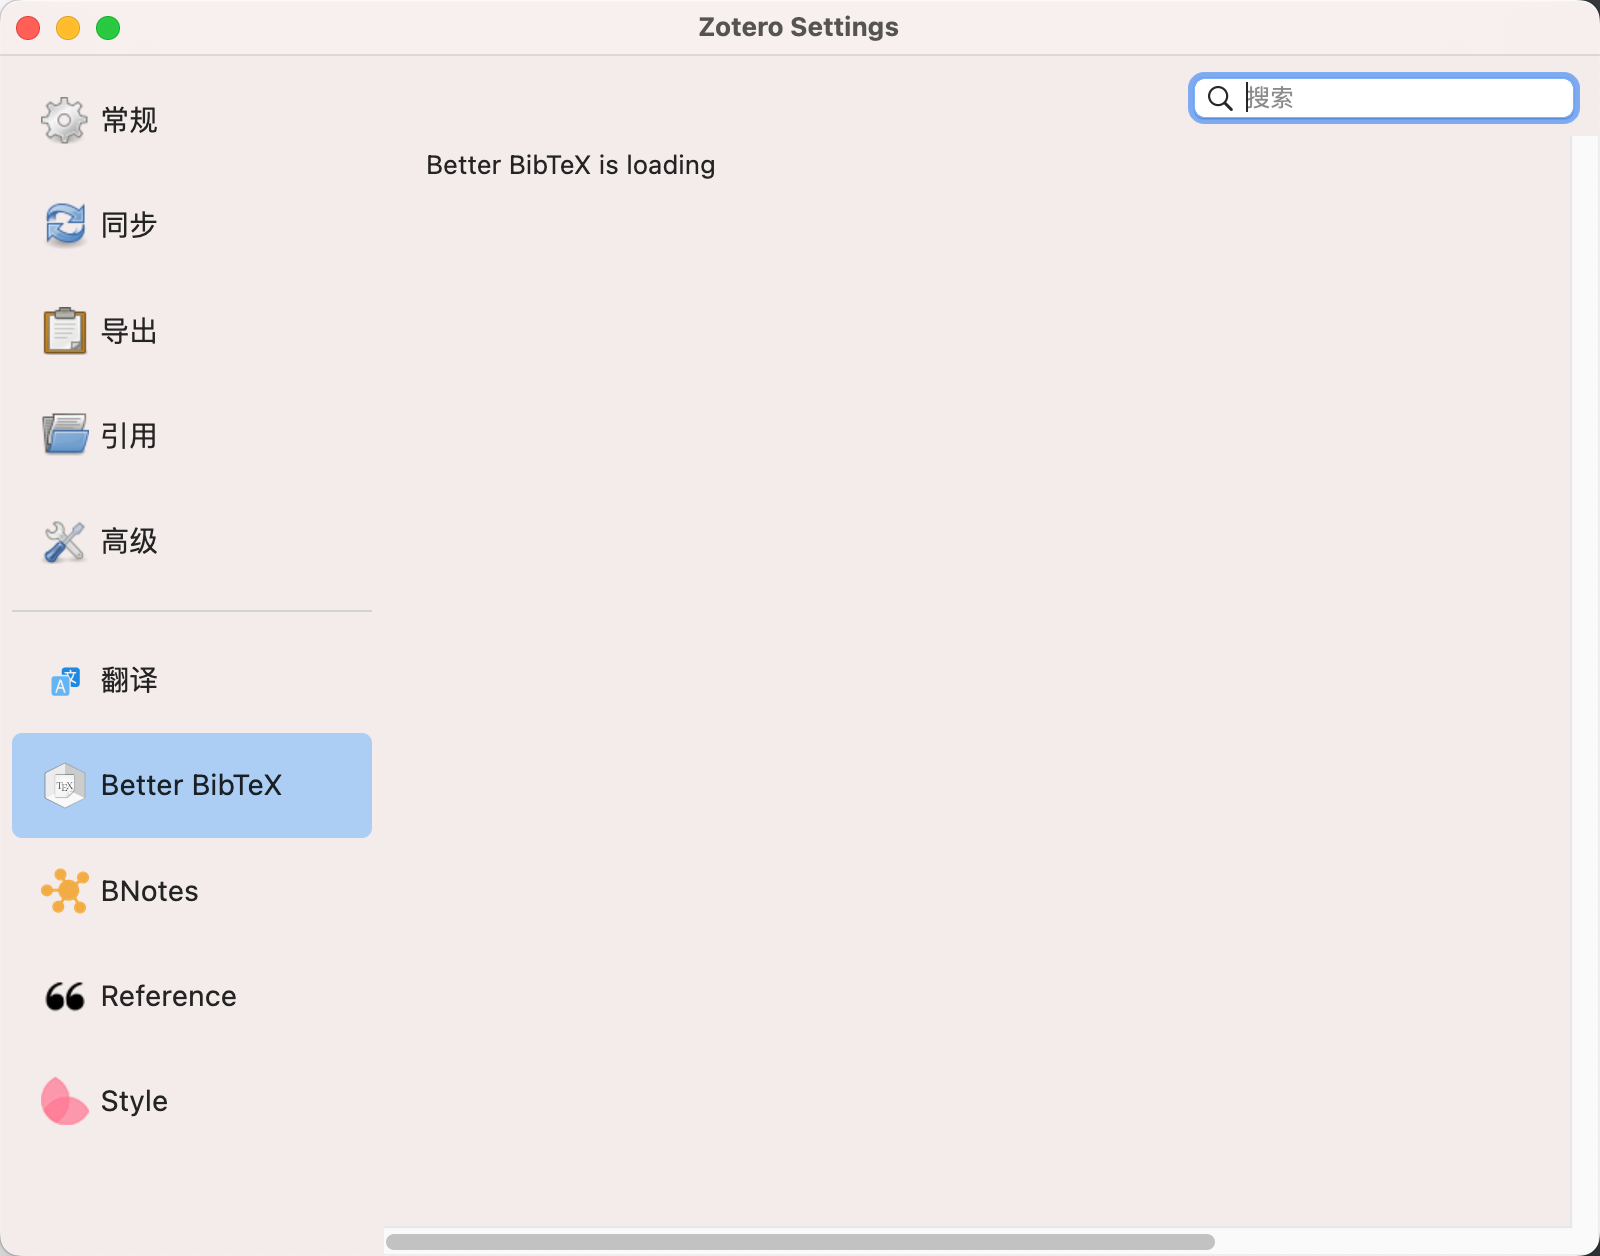Open the BNotes preferences pane
Screen dimensions: 1600x1256
[x=192, y=890]
